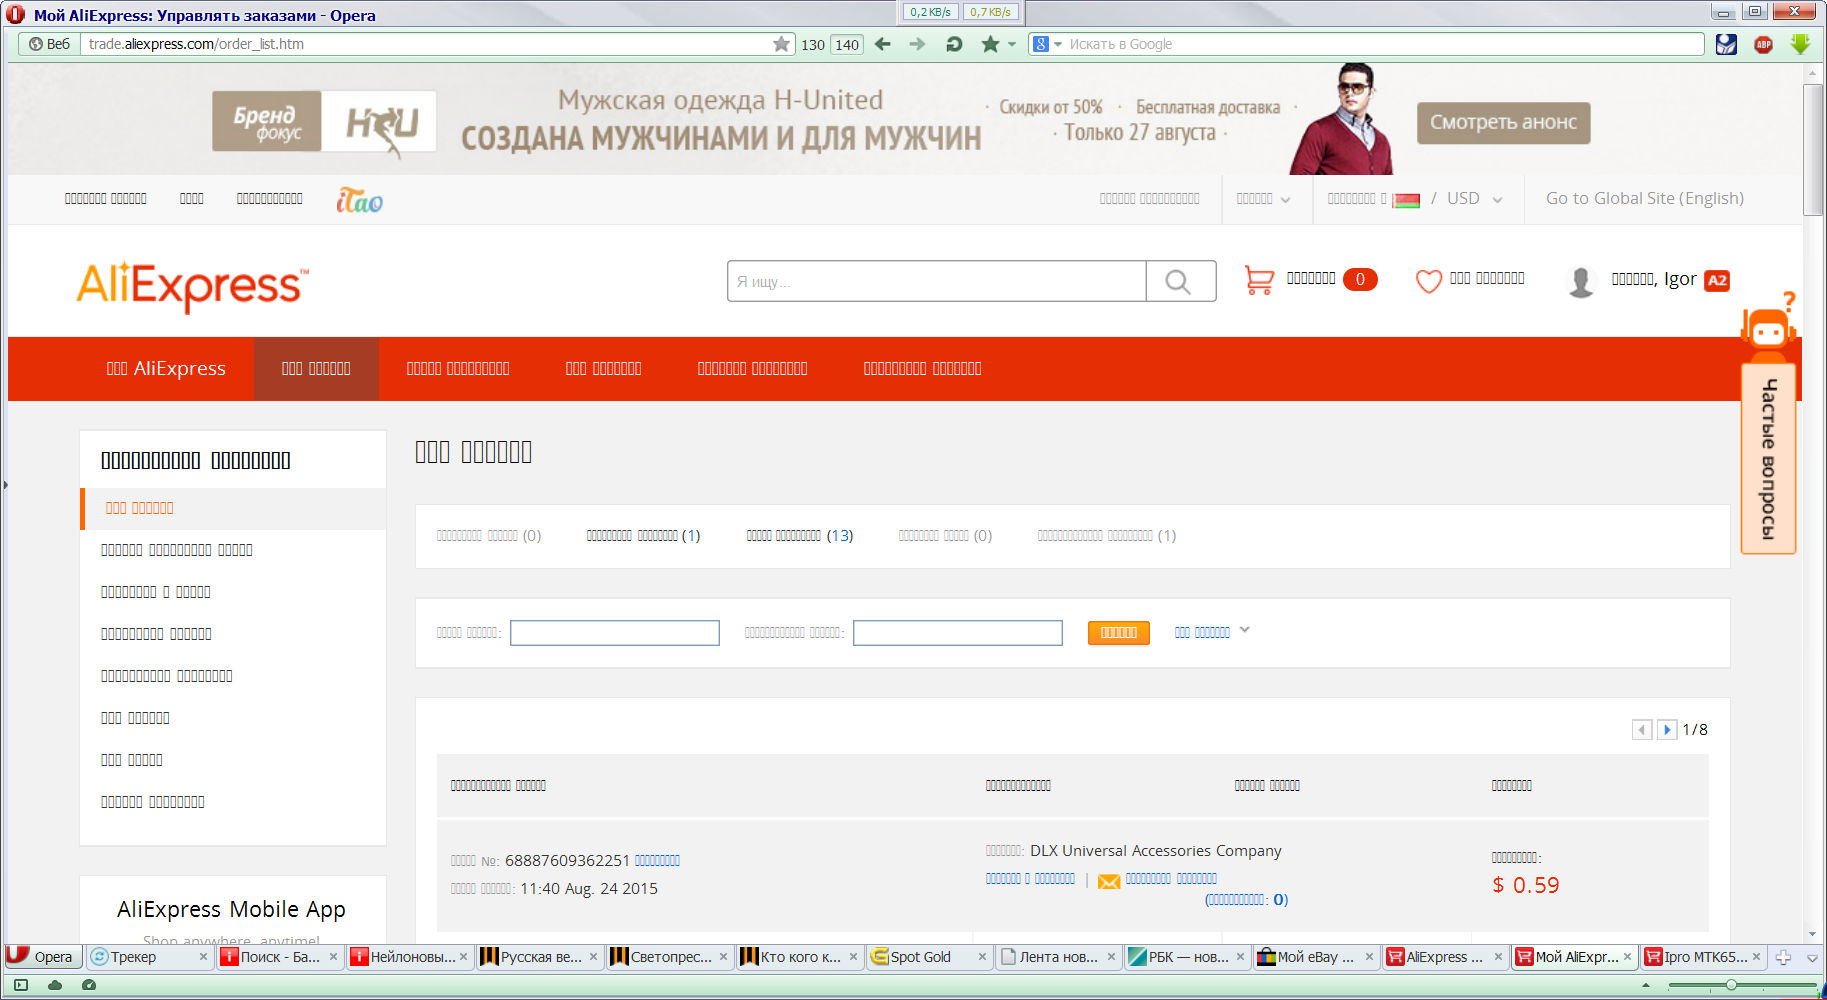Click the Opera back arrow button
This screenshot has height=1000, width=1827.
[882, 44]
